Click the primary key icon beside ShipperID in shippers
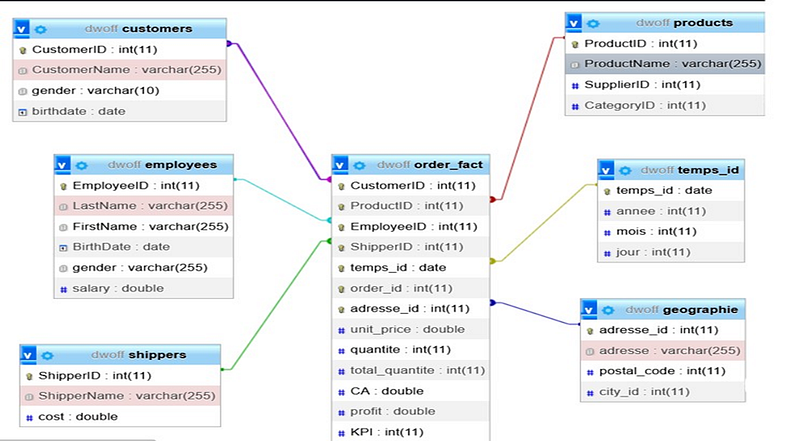Image resolution: width=800 pixels, height=441 pixels. (28, 375)
